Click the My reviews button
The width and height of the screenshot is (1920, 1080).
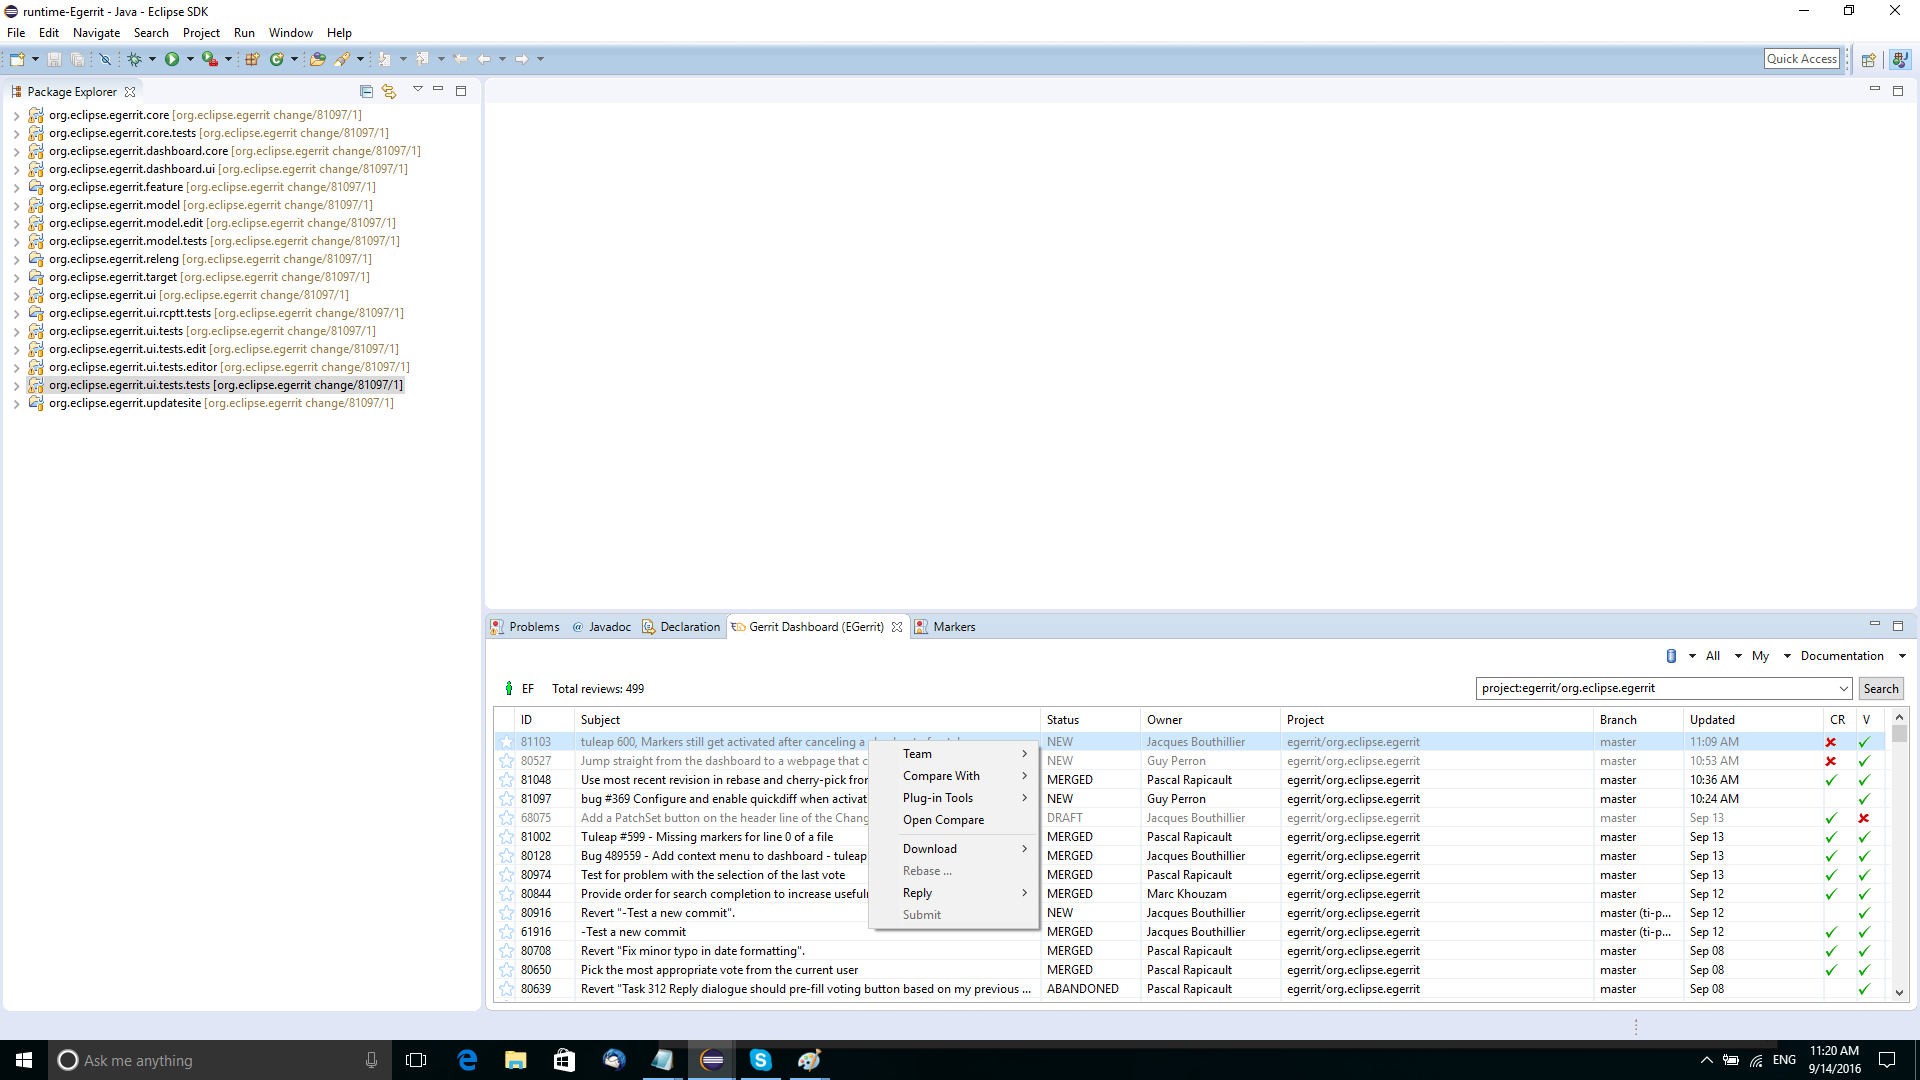1760,656
